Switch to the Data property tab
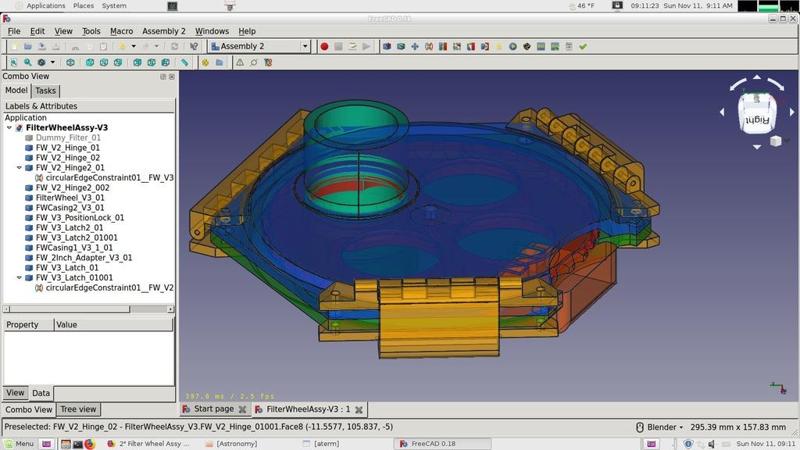The image size is (800, 450). 41,393
